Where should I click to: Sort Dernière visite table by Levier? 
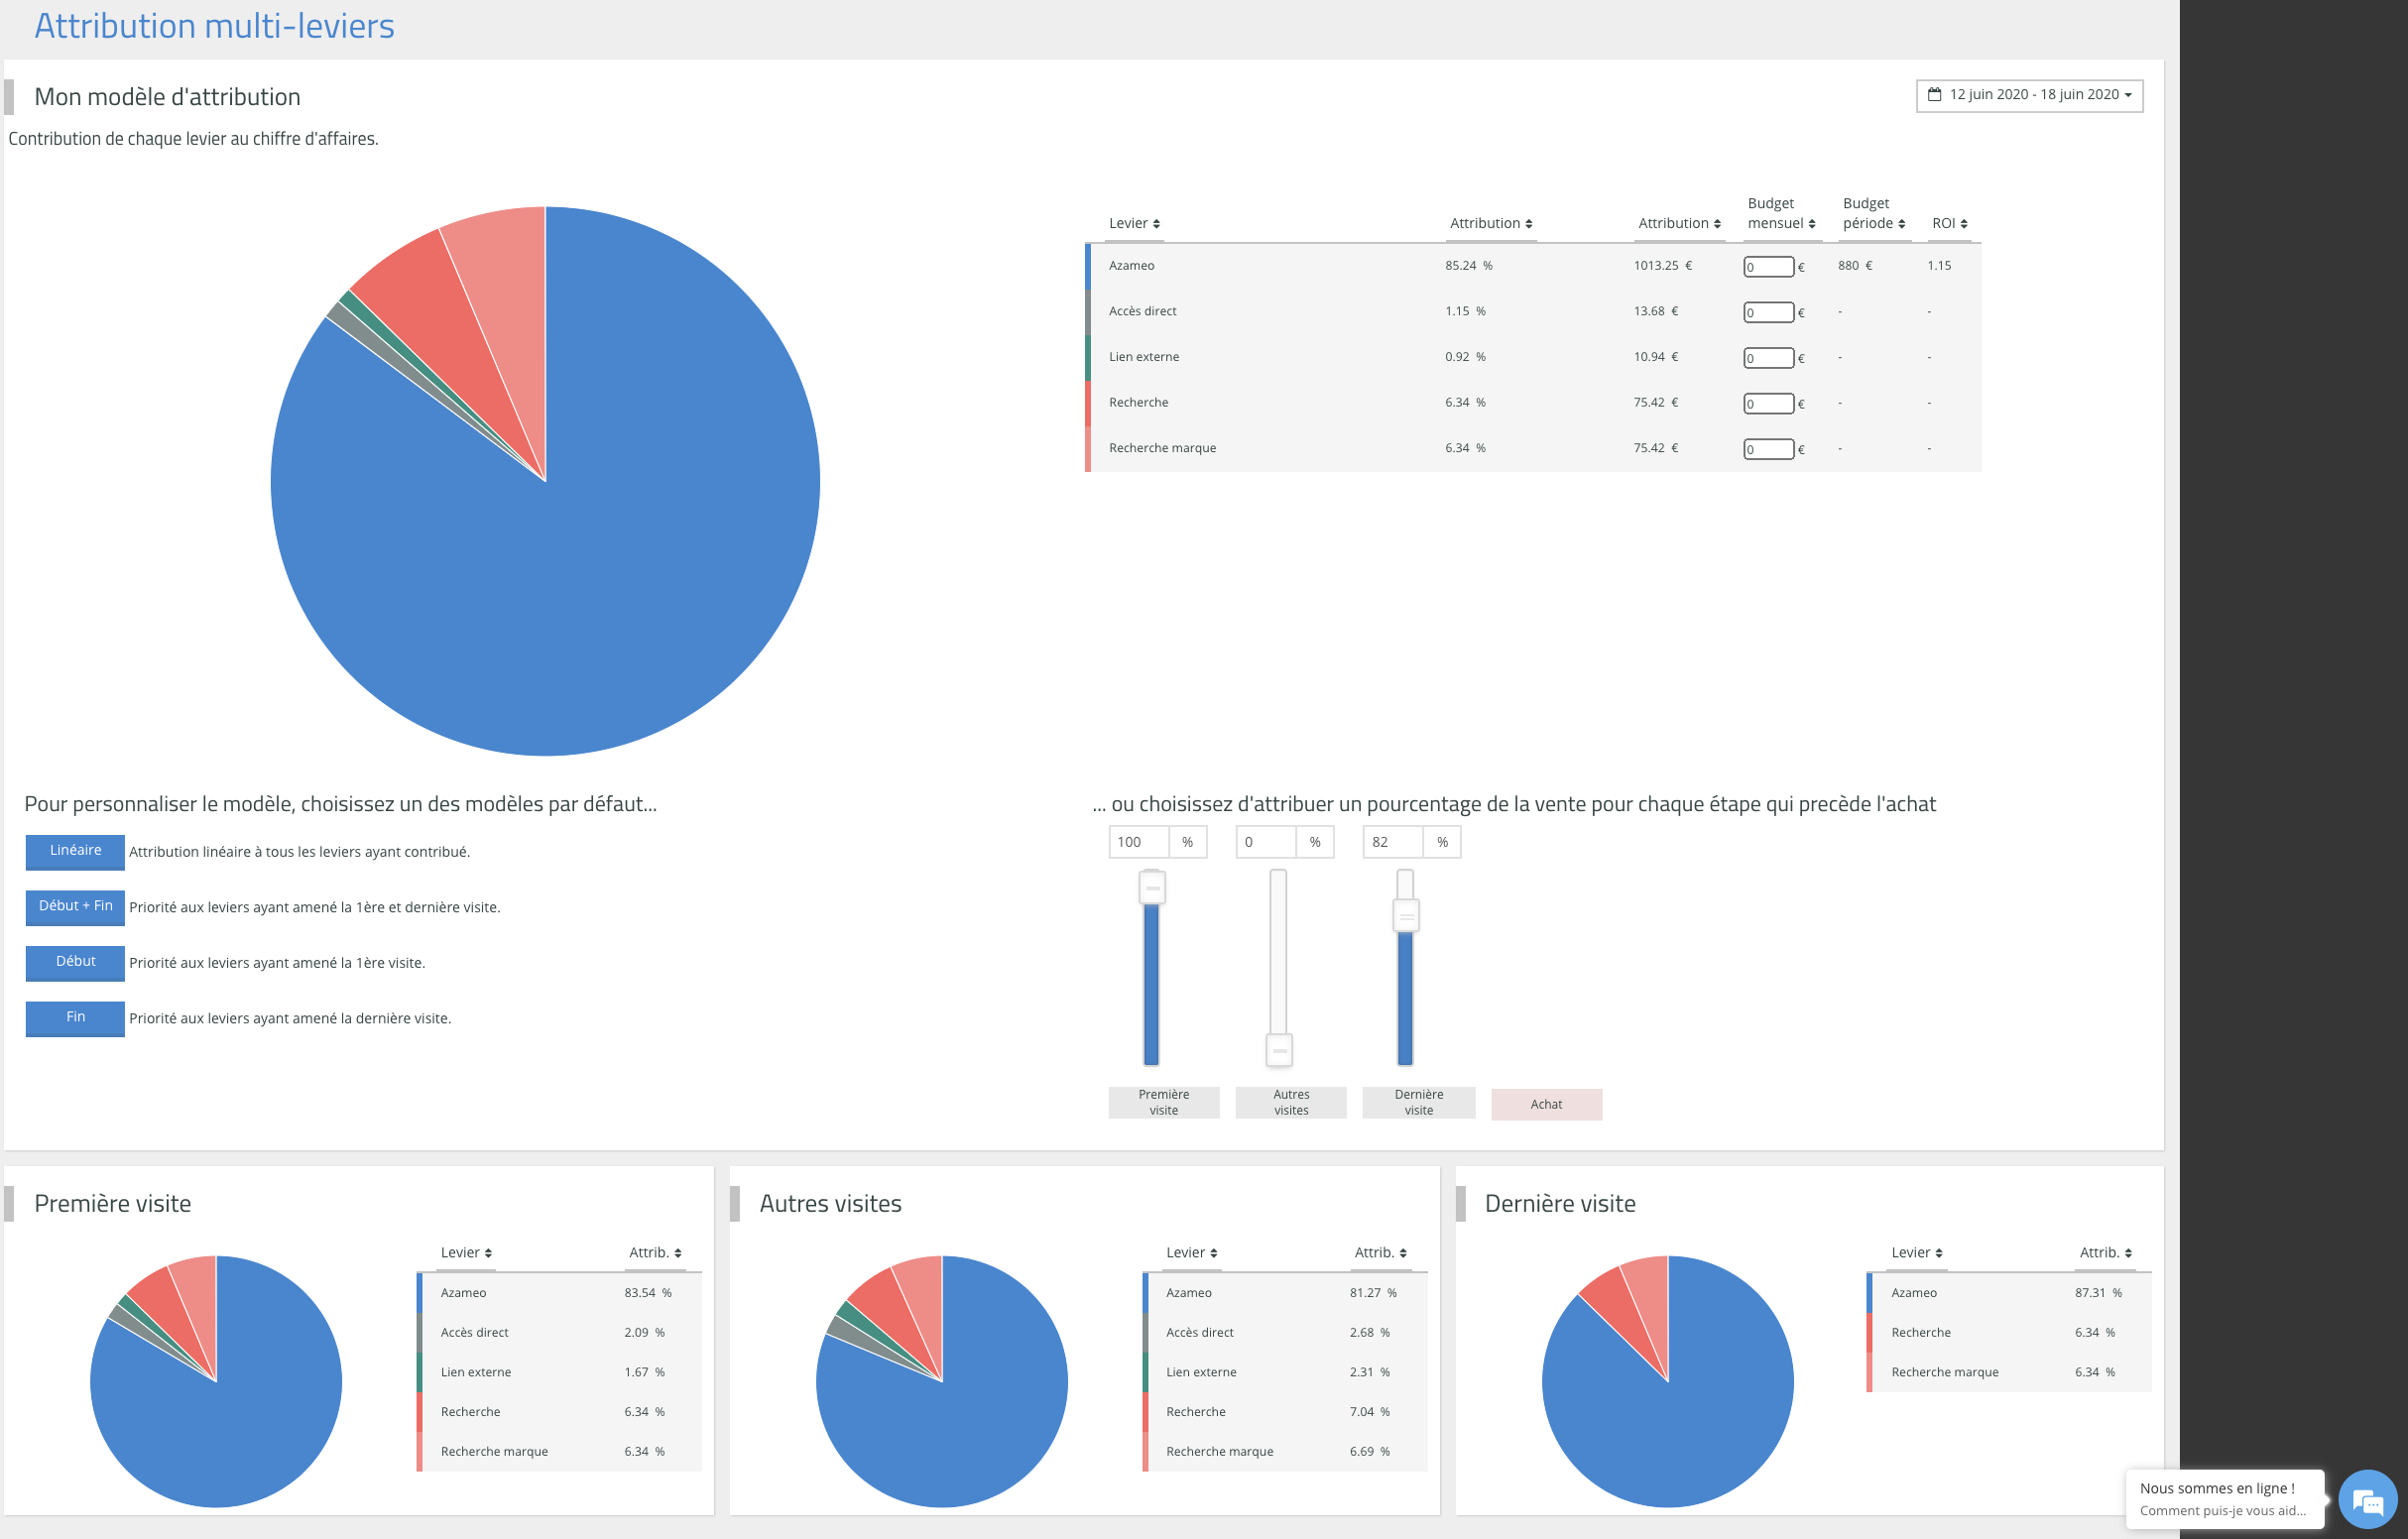(1917, 1252)
